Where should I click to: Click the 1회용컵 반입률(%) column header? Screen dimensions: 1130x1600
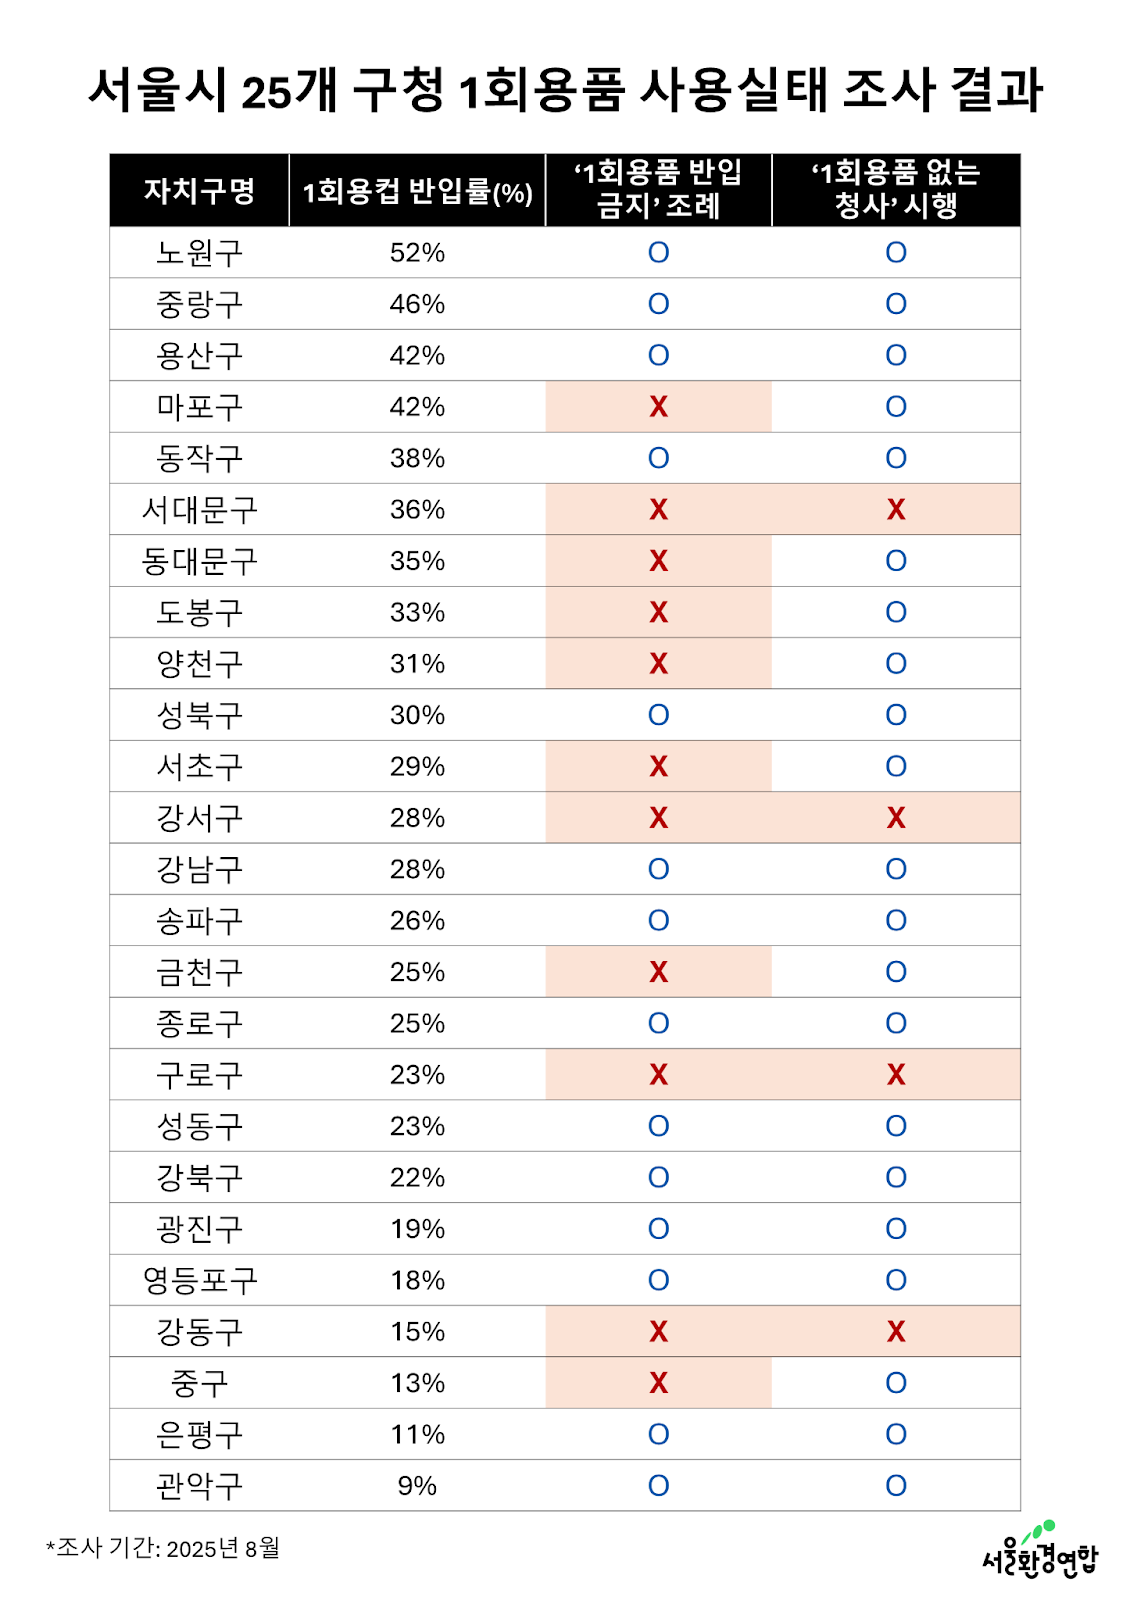pos(417,191)
